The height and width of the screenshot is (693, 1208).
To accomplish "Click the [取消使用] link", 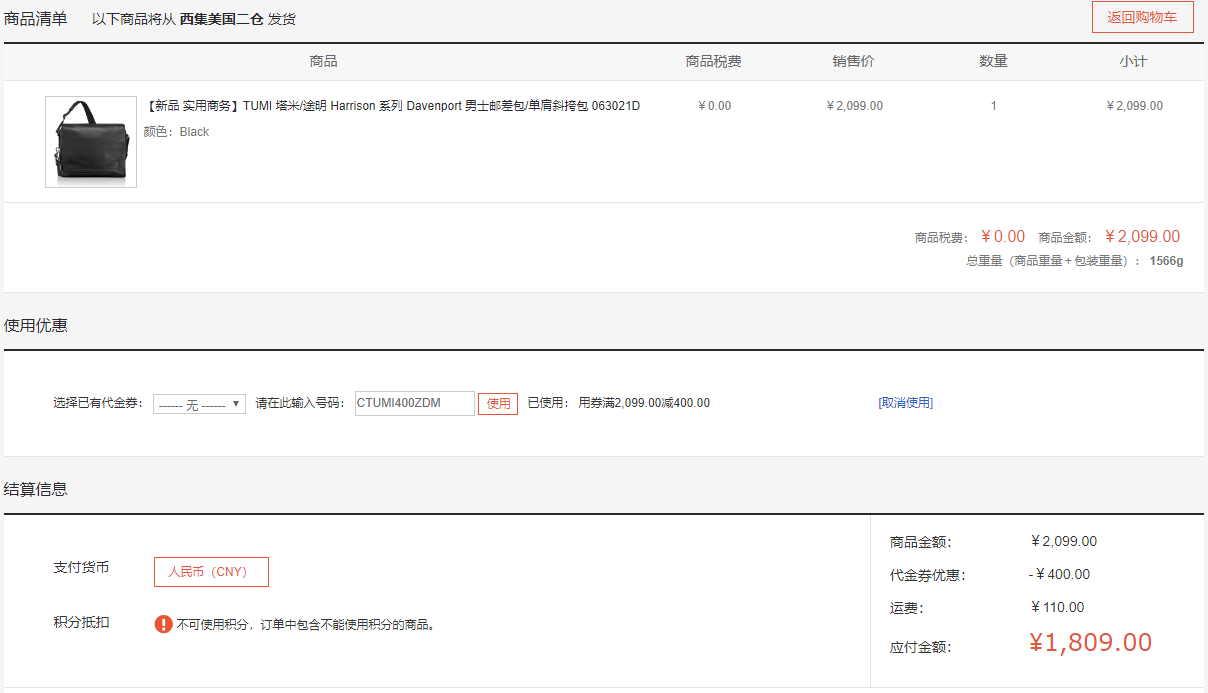I will pos(906,403).
